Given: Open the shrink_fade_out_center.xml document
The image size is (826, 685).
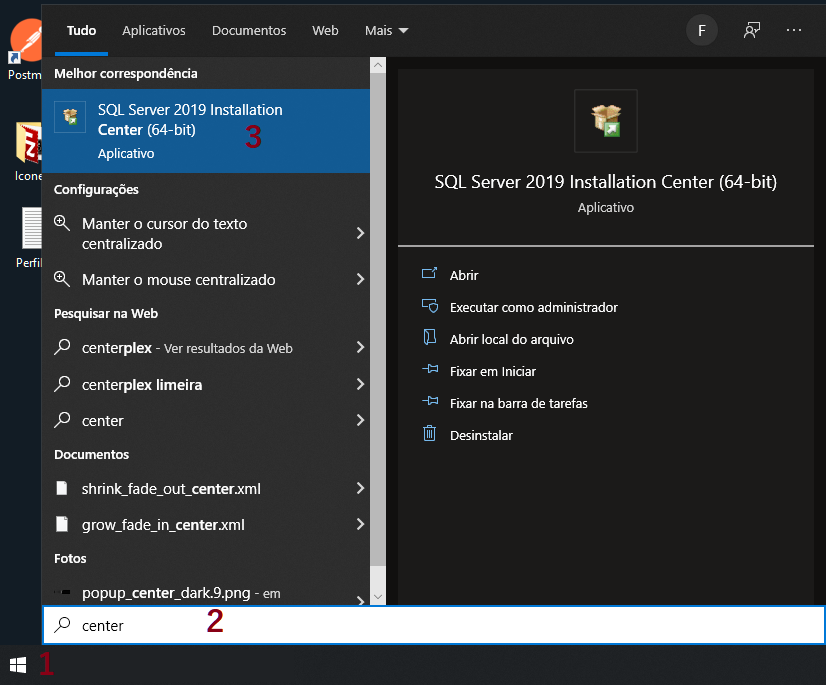Looking at the screenshot, I should coord(206,488).
